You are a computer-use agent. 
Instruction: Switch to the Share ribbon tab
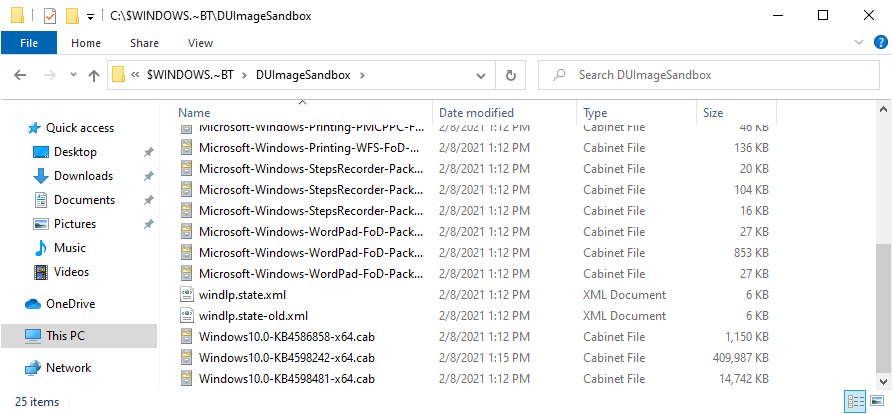point(144,43)
